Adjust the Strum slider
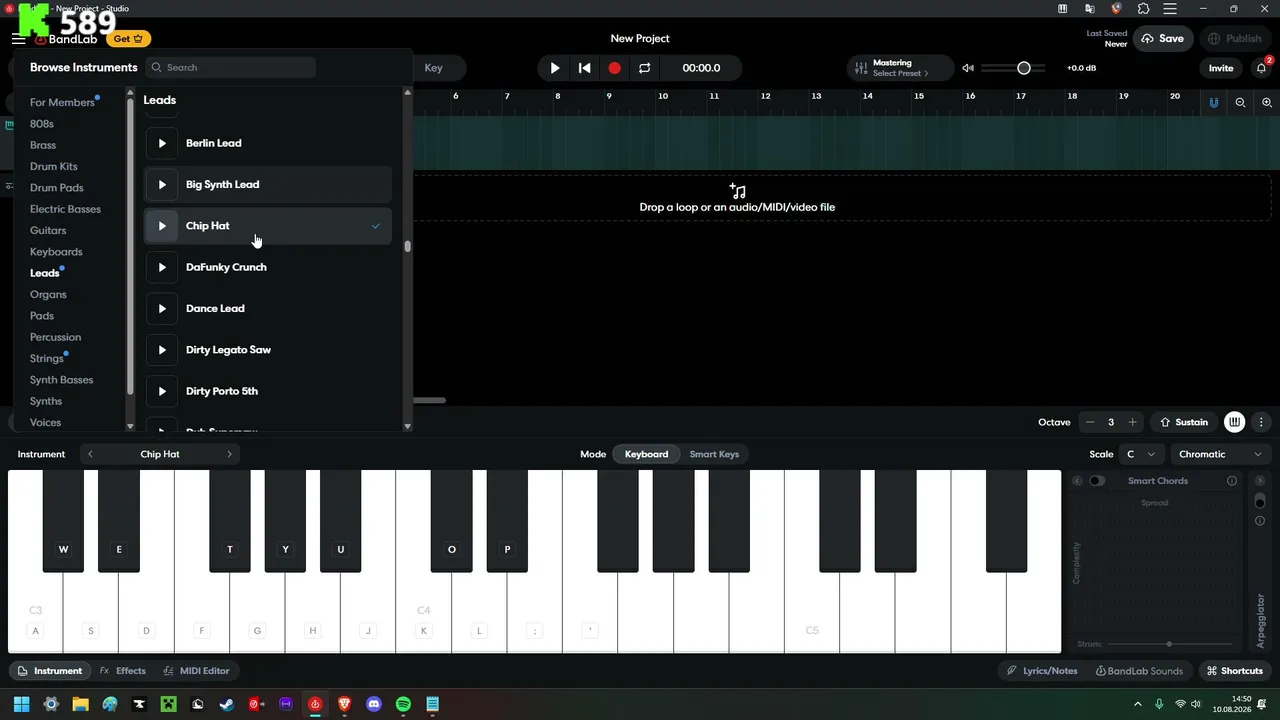The width and height of the screenshot is (1280, 720). (x=1169, y=644)
